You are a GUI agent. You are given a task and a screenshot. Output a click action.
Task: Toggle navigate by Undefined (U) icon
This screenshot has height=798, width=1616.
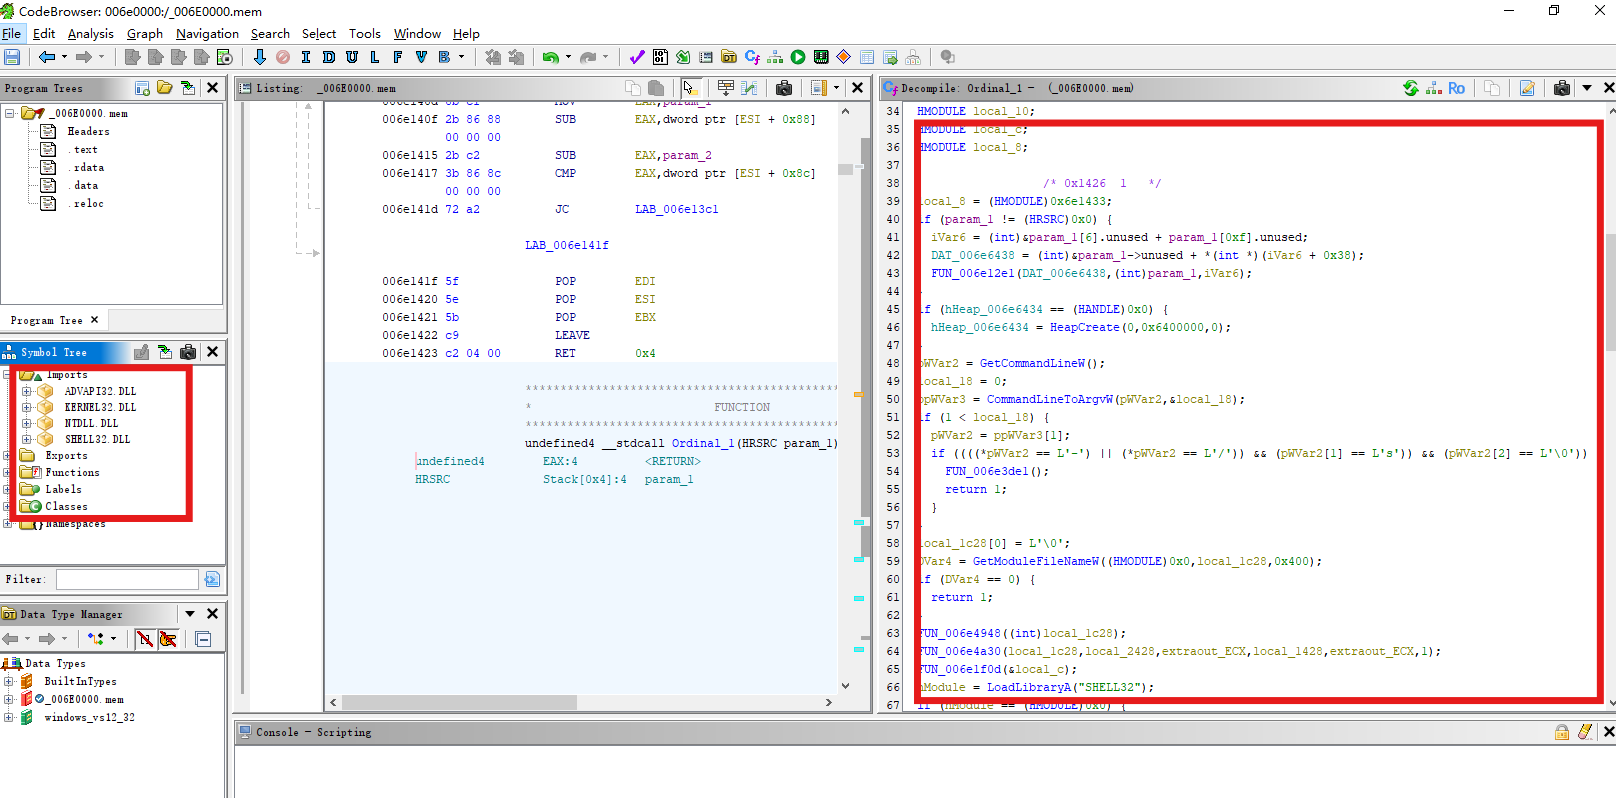click(352, 57)
